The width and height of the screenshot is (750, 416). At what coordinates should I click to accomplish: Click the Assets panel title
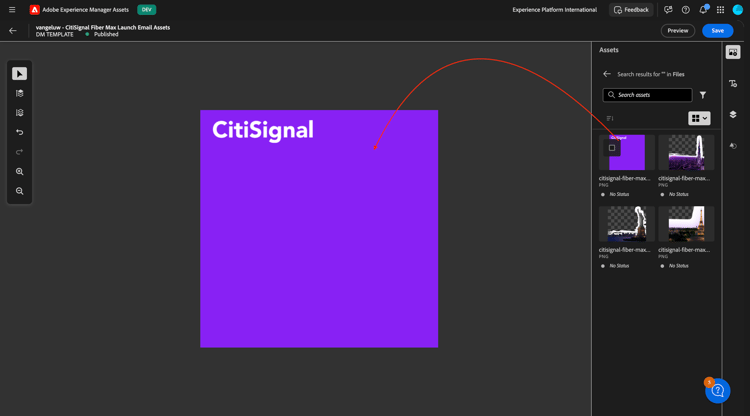pos(608,50)
